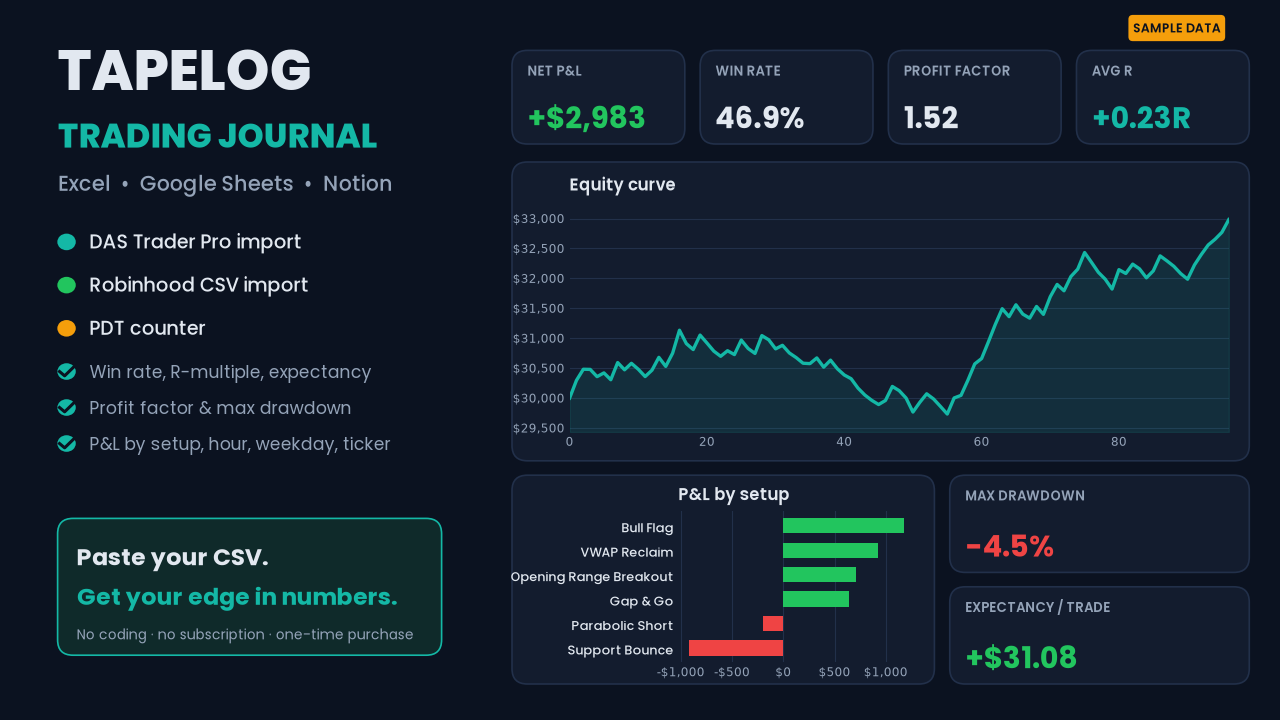Click the TRADING JOURNAL subtitle
This screenshot has width=1280, height=720.
[x=217, y=136]
